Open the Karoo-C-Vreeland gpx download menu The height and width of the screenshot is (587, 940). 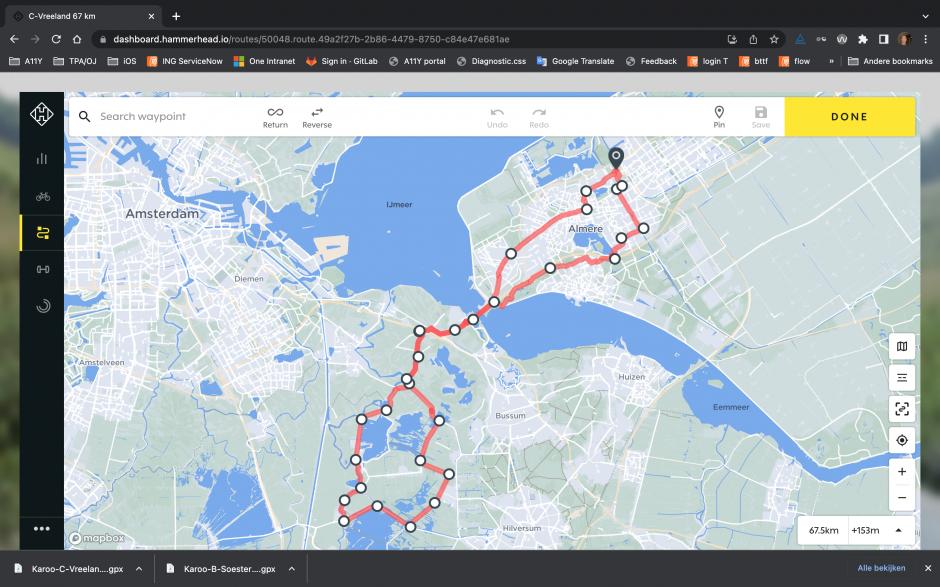(x=139, y=568)
